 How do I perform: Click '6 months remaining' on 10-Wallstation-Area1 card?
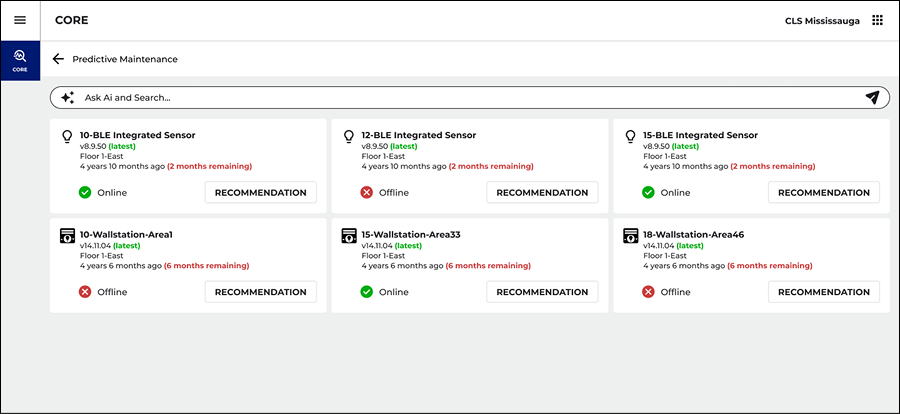(207, 266)
